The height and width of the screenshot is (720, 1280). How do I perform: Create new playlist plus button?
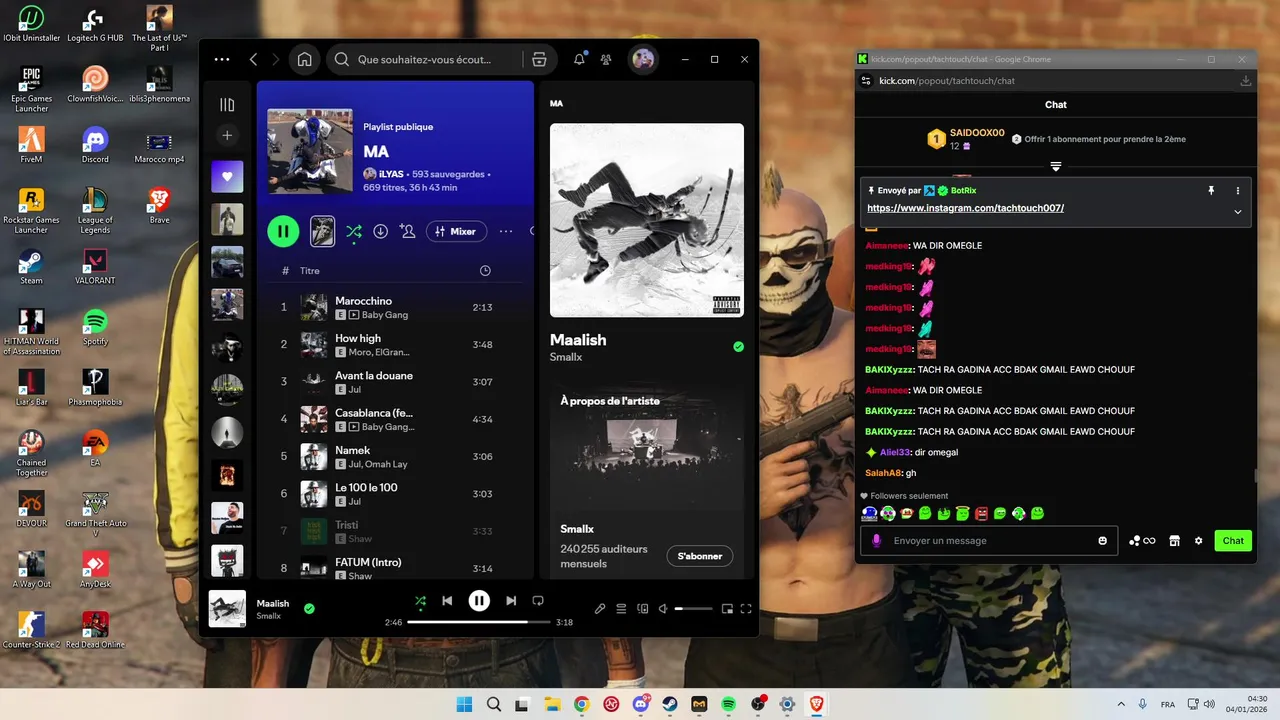227,135
